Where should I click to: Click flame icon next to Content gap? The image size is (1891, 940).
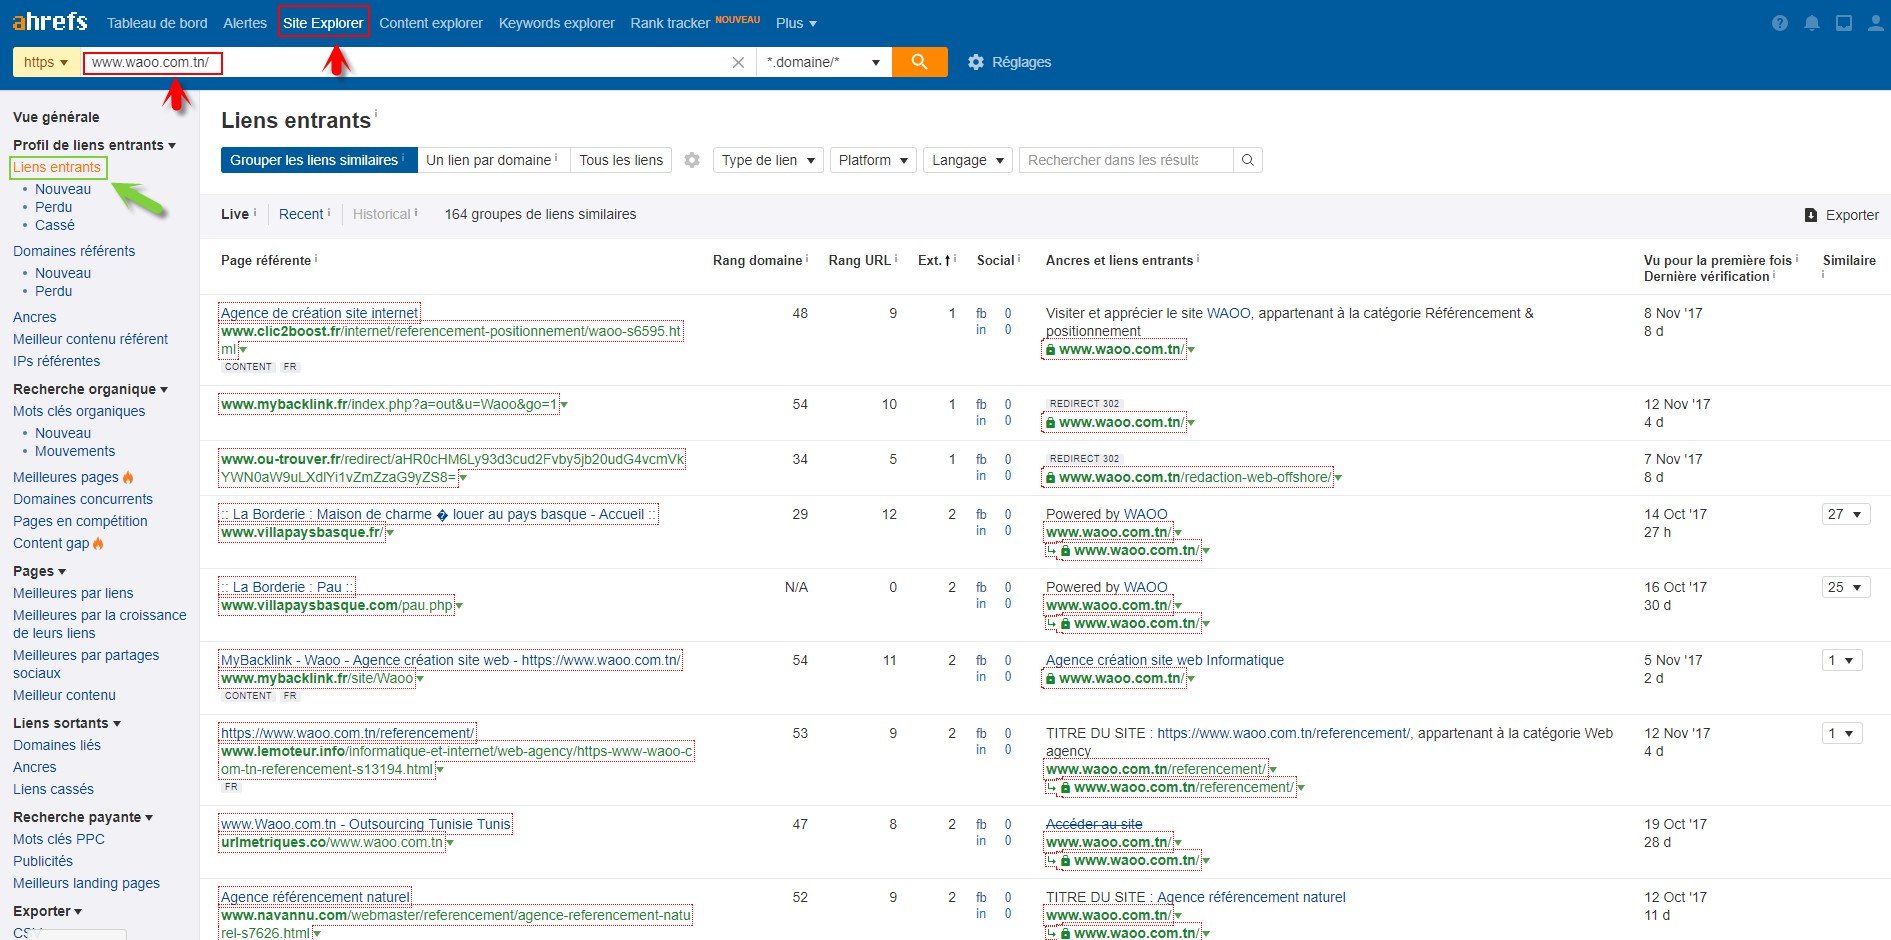pos(98,543)
